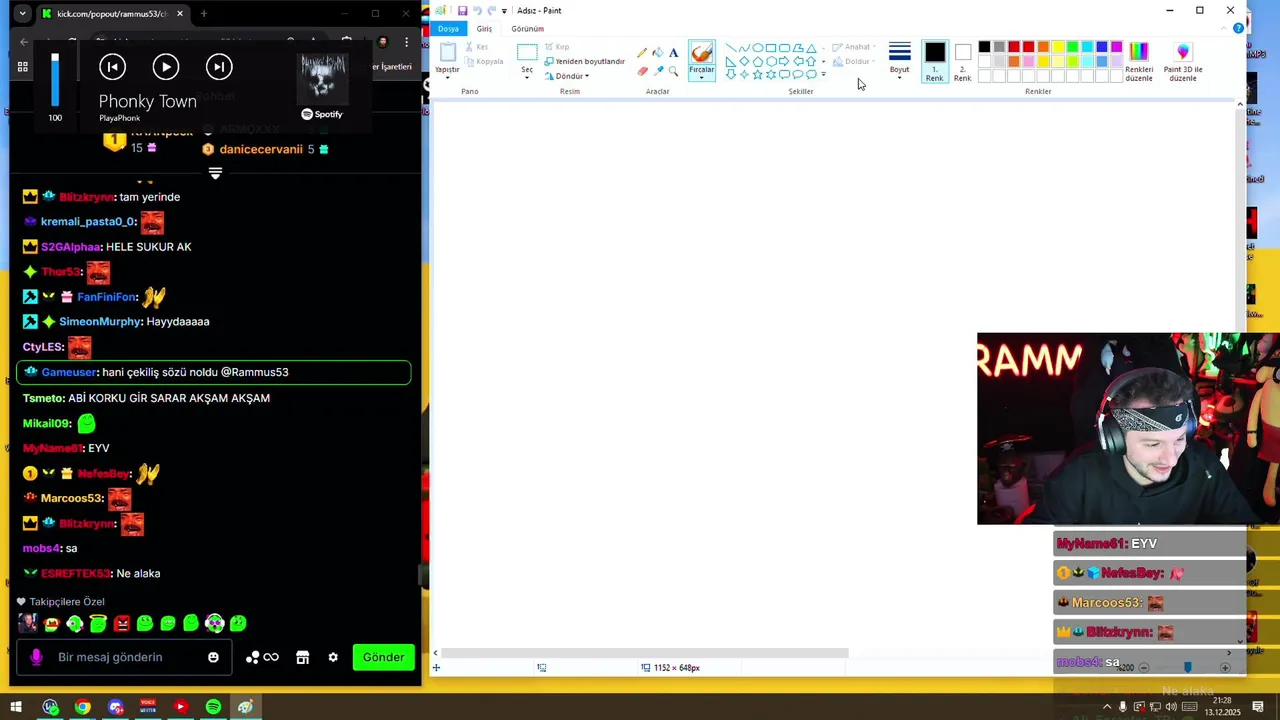1280x720 pixels.
Task: Select the Magnifier tool in Paint
Action: (x=673, y=71)
